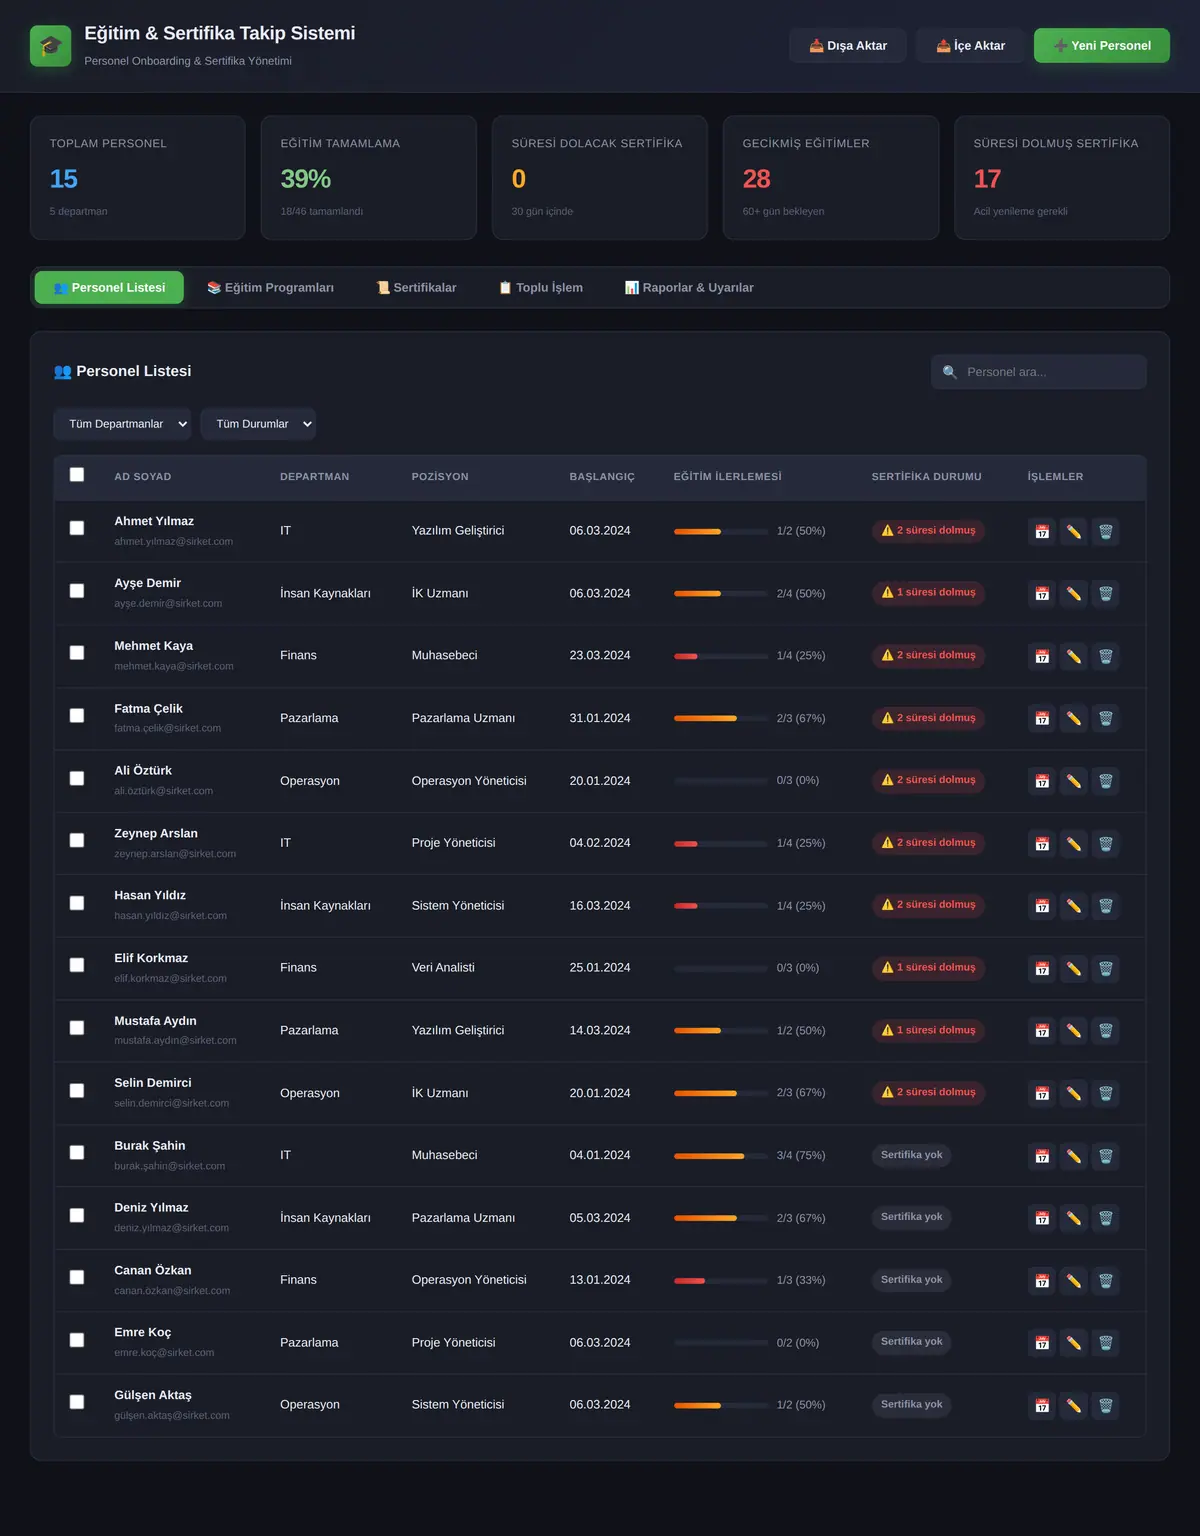Click email gülşen.aktaş@sirket.com
1200x1536 pixels.
172,1416
